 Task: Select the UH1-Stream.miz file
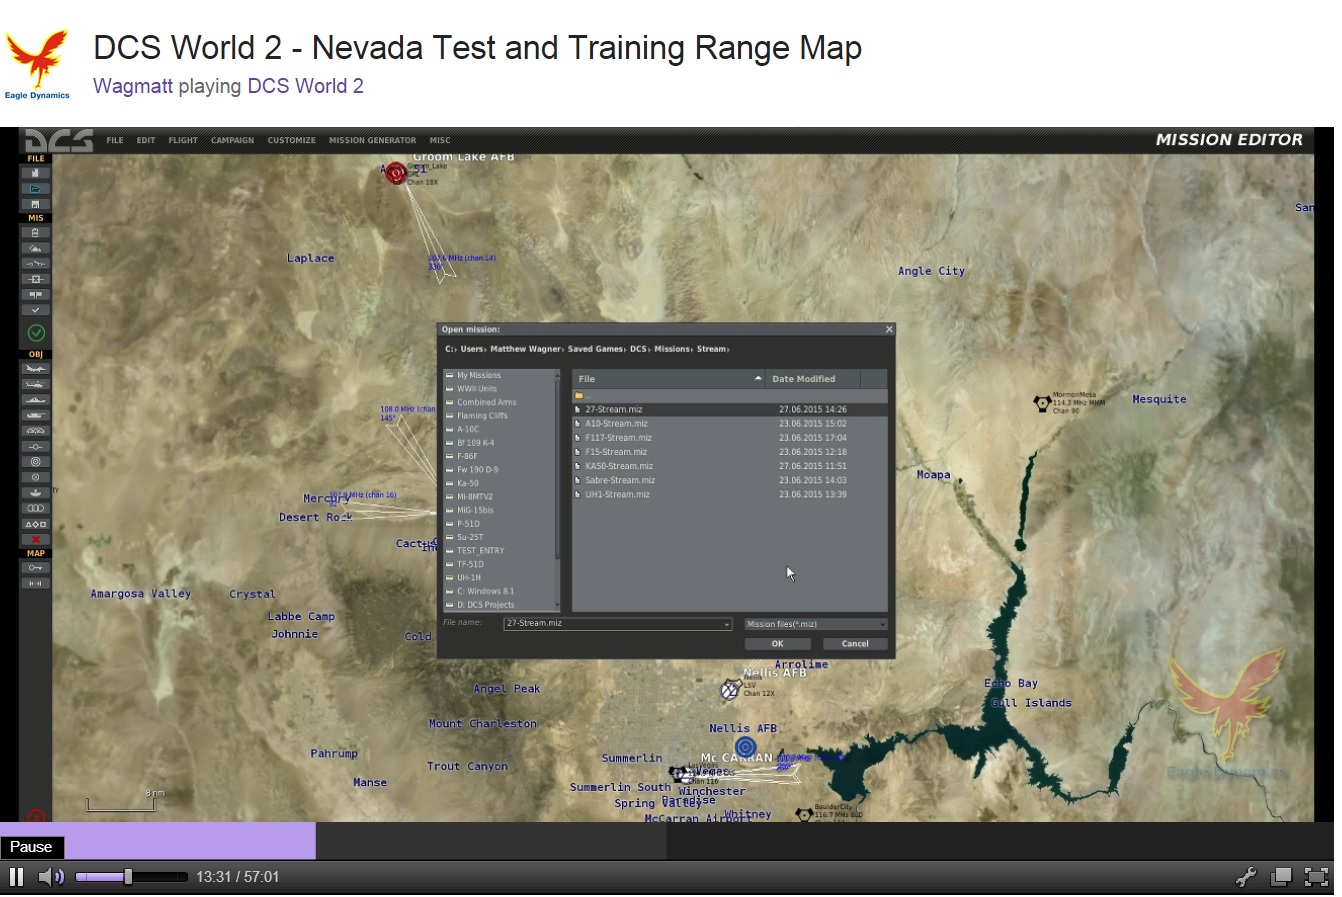pos(617,494)
